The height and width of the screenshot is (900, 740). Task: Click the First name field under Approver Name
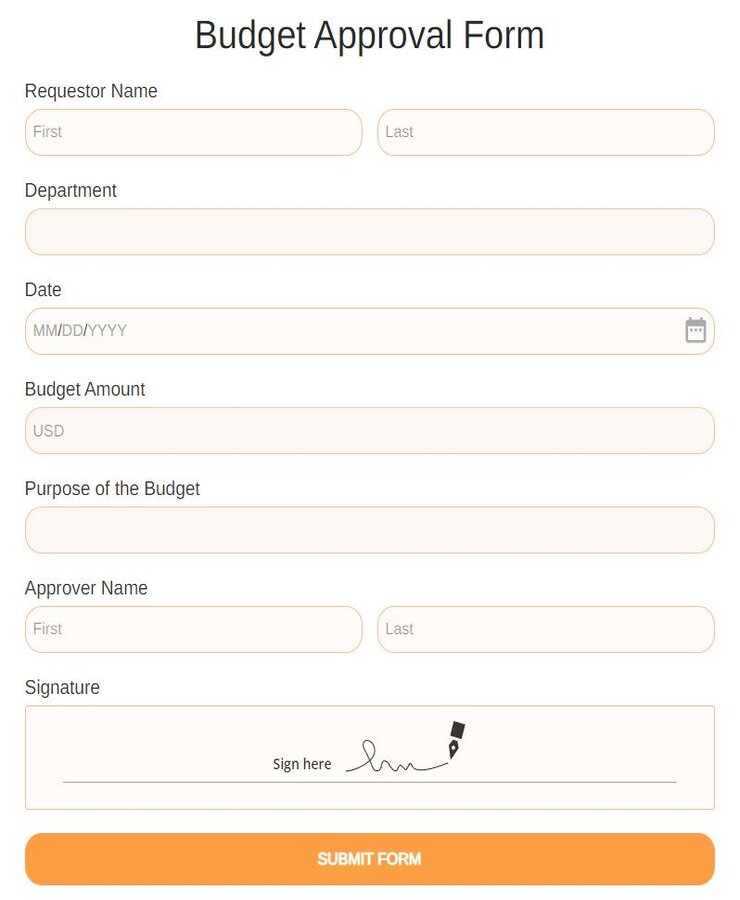point(193,629)
